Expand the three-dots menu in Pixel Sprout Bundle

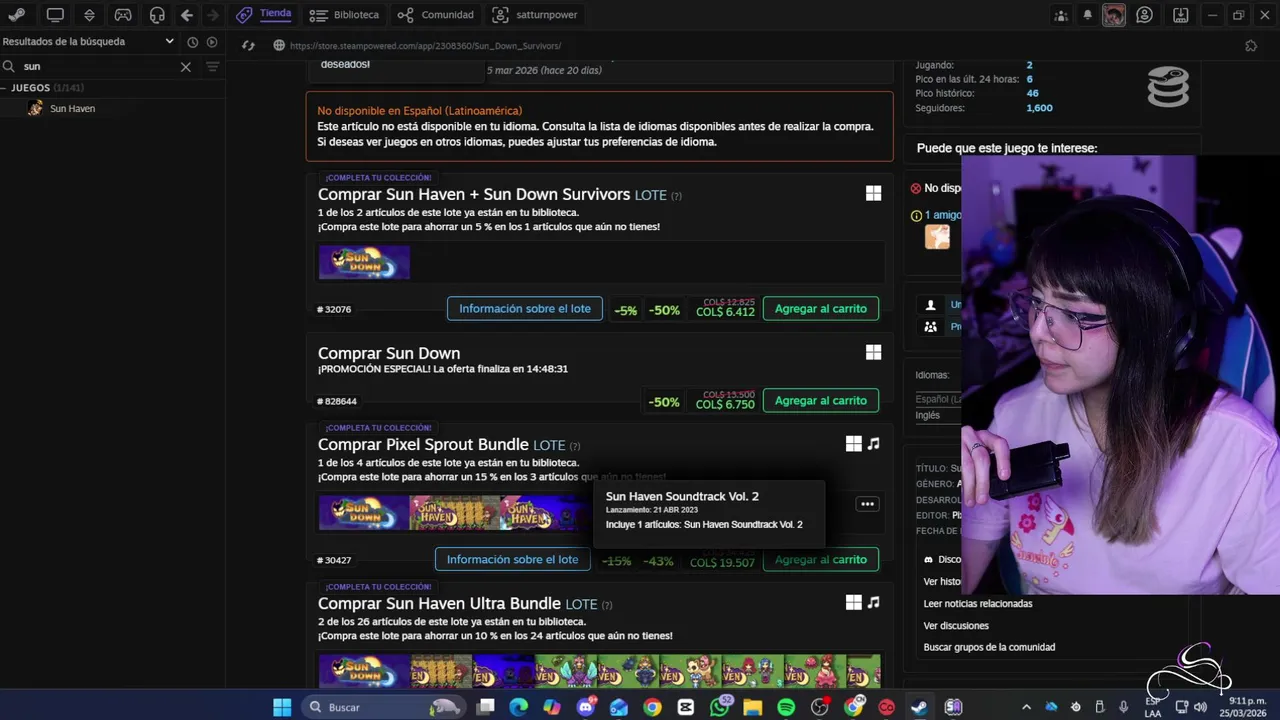868,504
